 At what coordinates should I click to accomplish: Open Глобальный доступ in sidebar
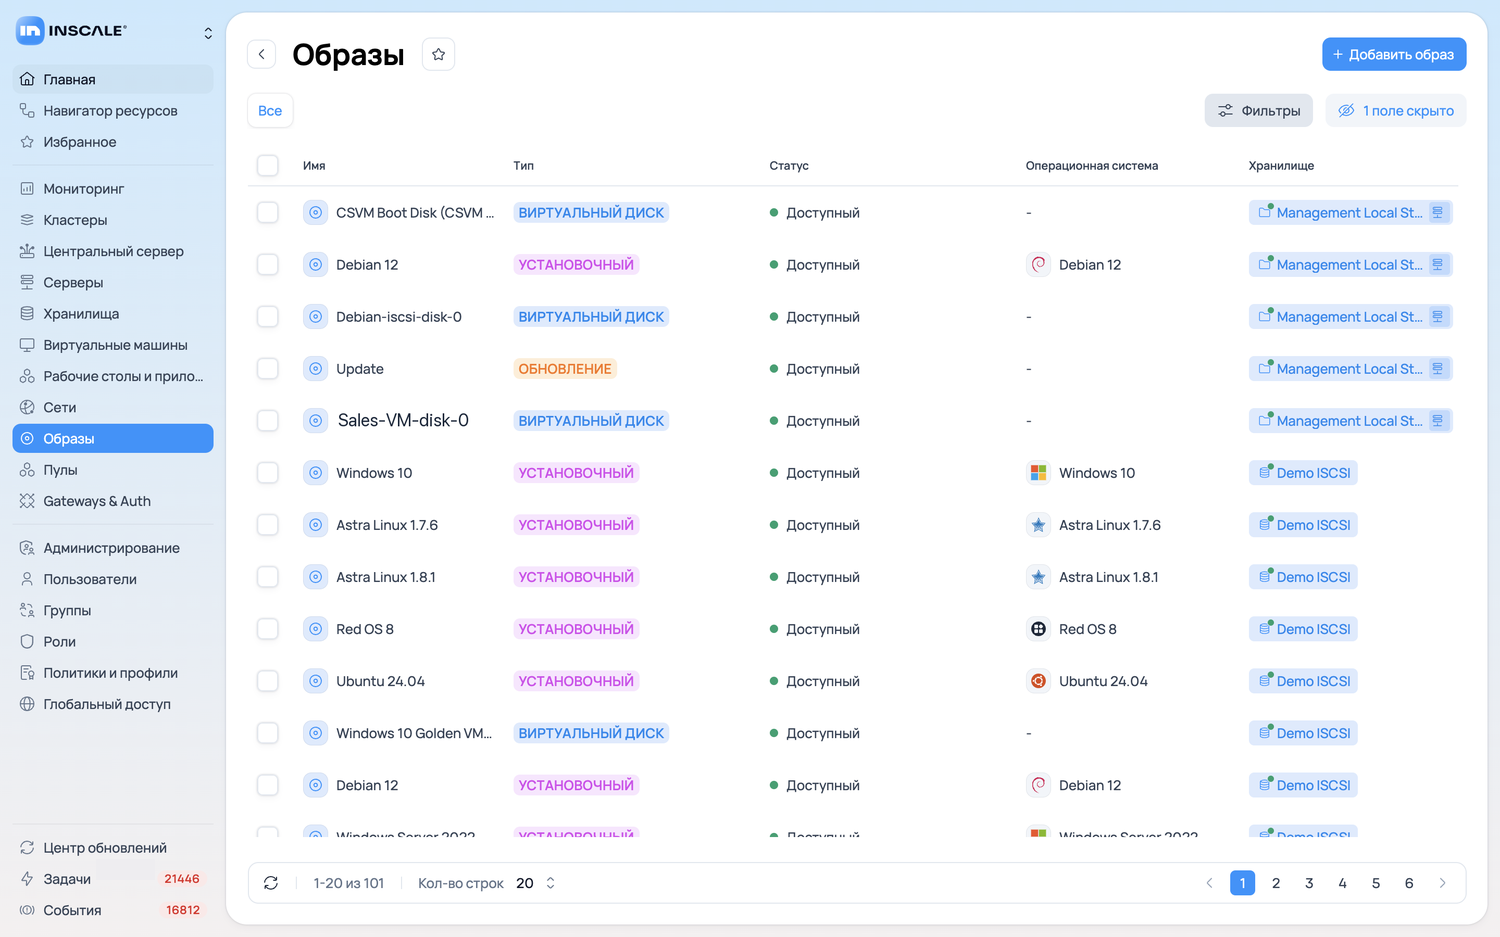point(113,704)
